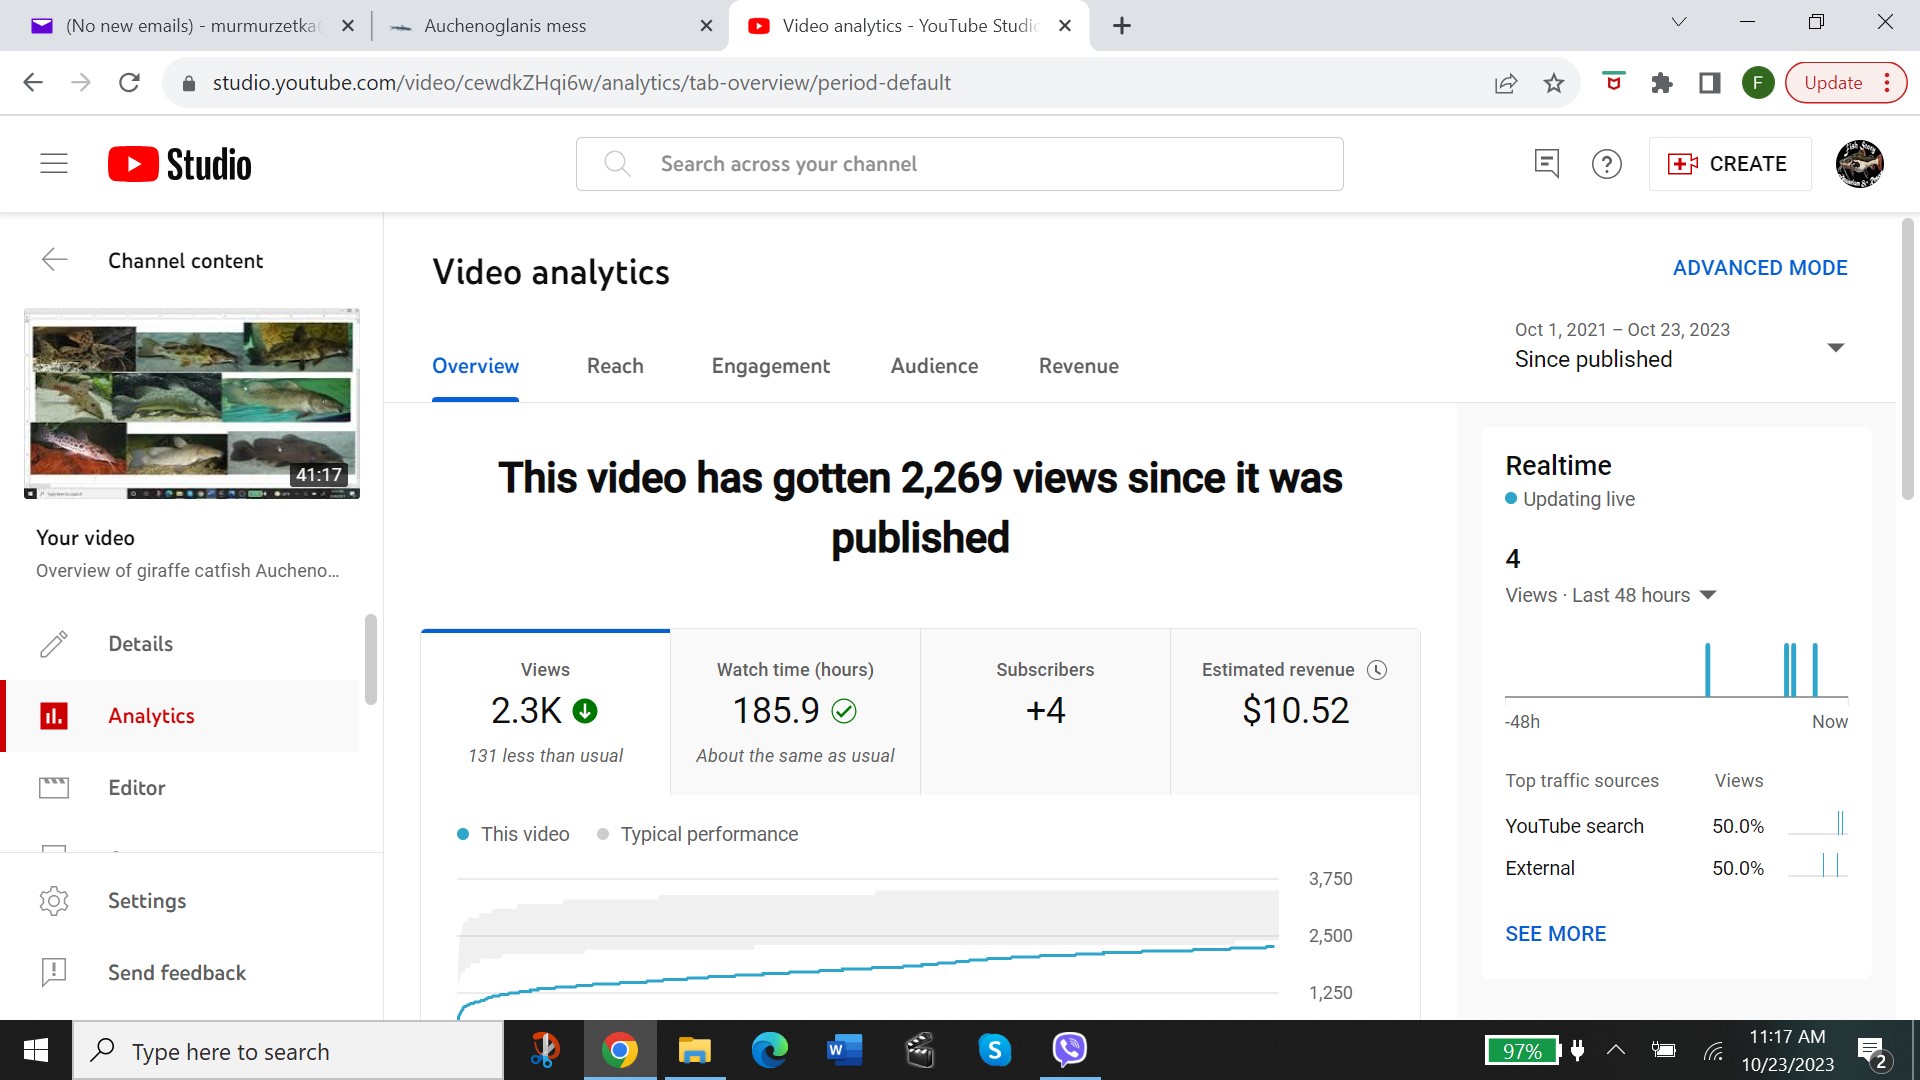The image size is (1920, 1080).
Task: Click the search magnifier icon
Action: [x=618, y=164]
